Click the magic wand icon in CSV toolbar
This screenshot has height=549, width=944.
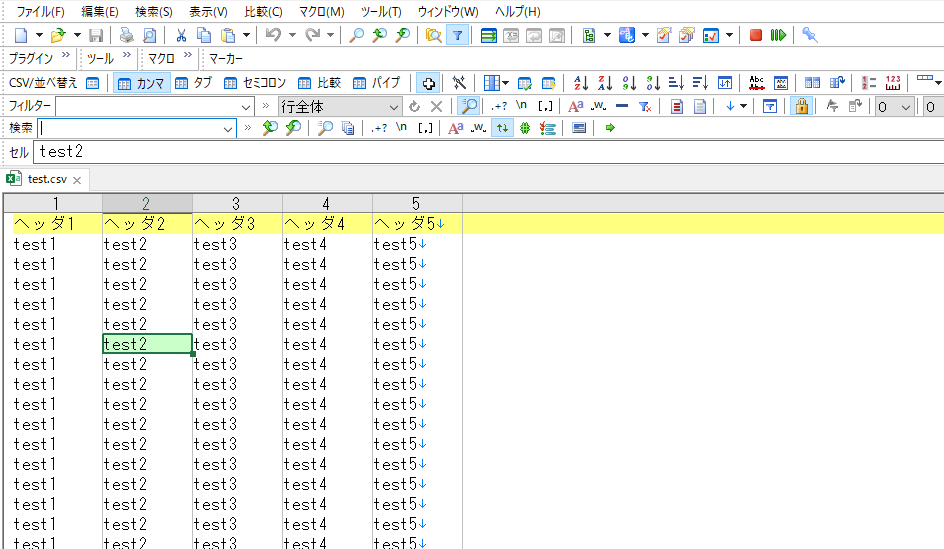click(459, 82)
